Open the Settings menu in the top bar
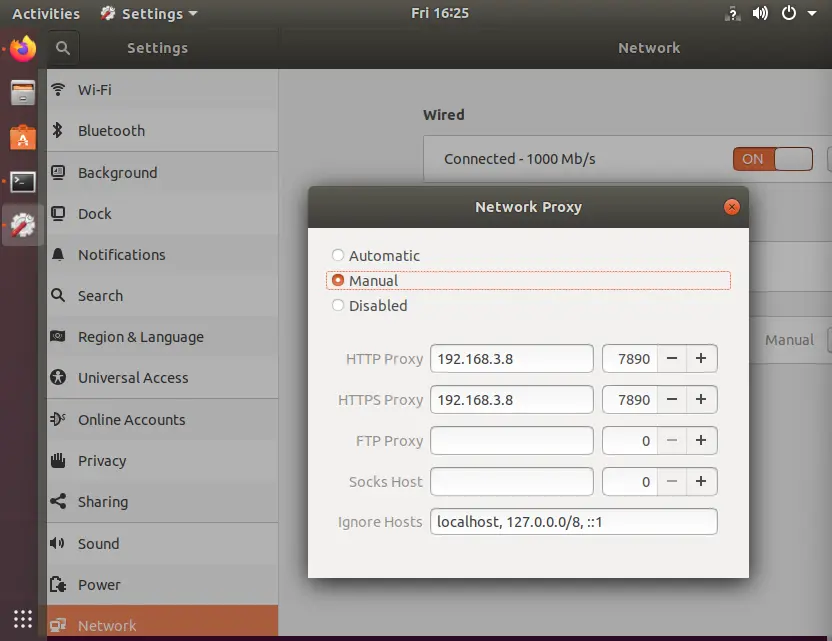This screenshot has height=641, width=832. pyautogui.click(x=148, y=13)
